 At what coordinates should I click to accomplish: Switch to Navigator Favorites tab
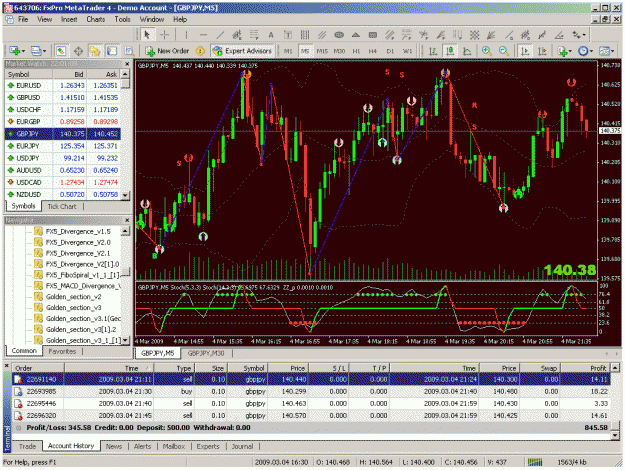(x=62, y=351)
